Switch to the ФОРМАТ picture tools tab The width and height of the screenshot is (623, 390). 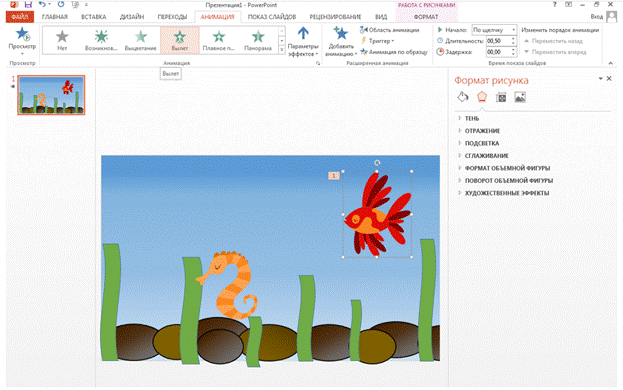point(426,17)
